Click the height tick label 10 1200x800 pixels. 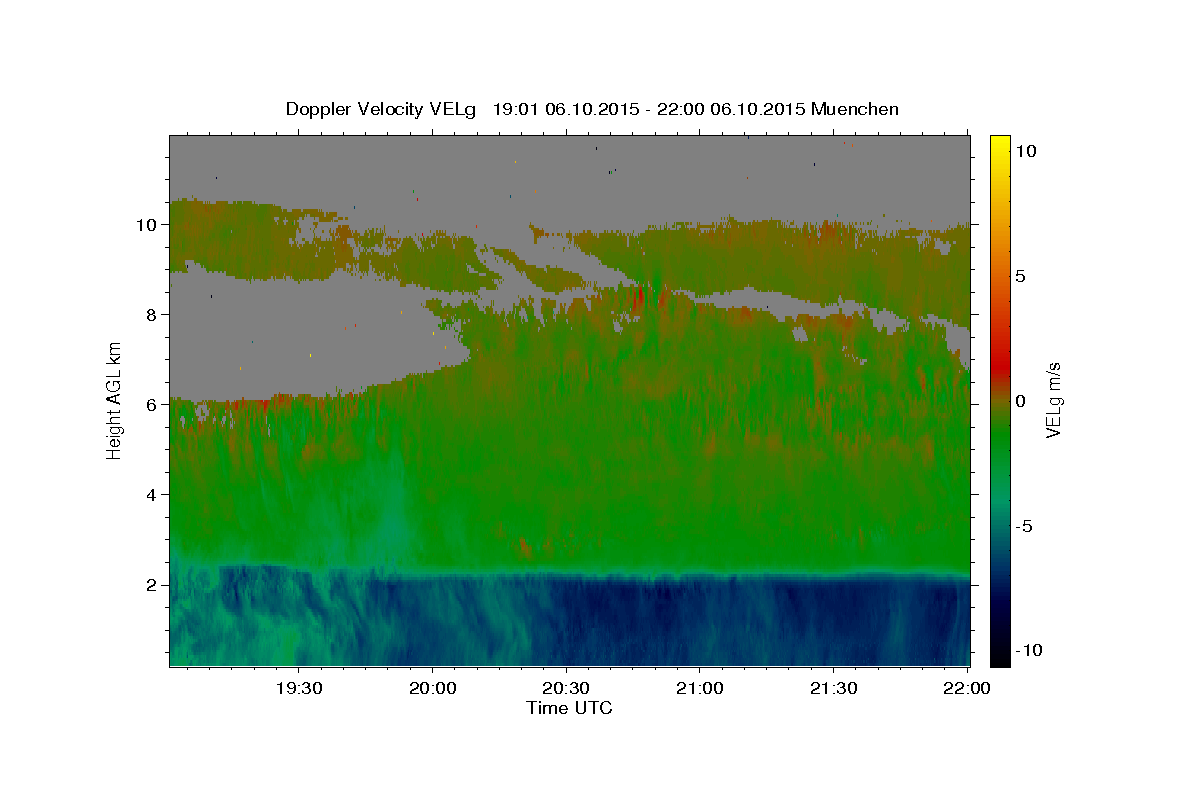[148, 225]
